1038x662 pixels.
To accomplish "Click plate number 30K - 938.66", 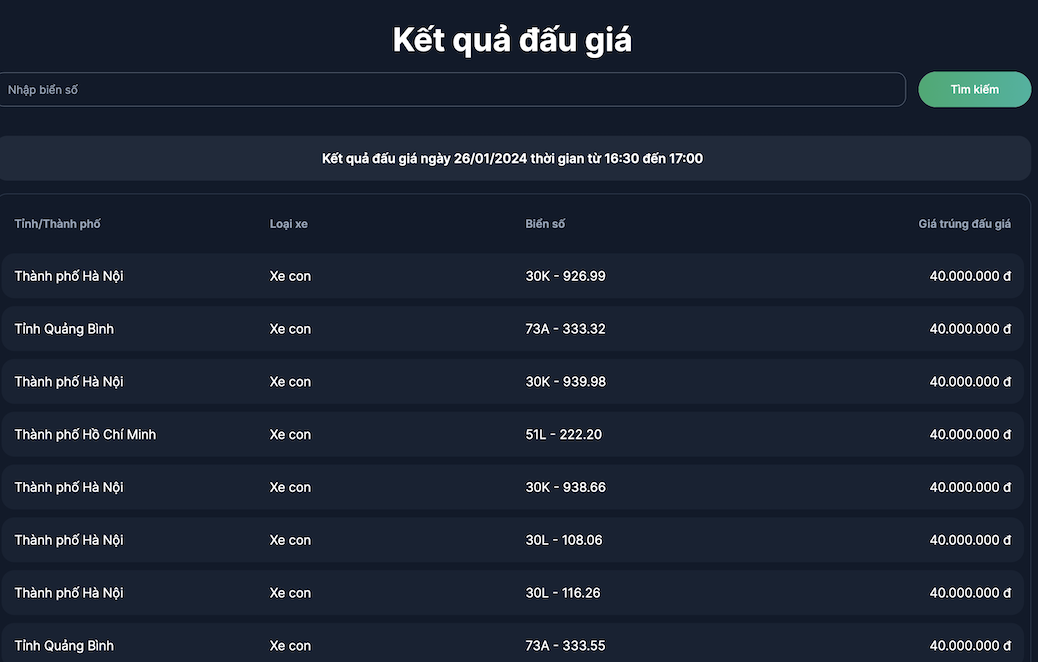I will tap(565, 488).
